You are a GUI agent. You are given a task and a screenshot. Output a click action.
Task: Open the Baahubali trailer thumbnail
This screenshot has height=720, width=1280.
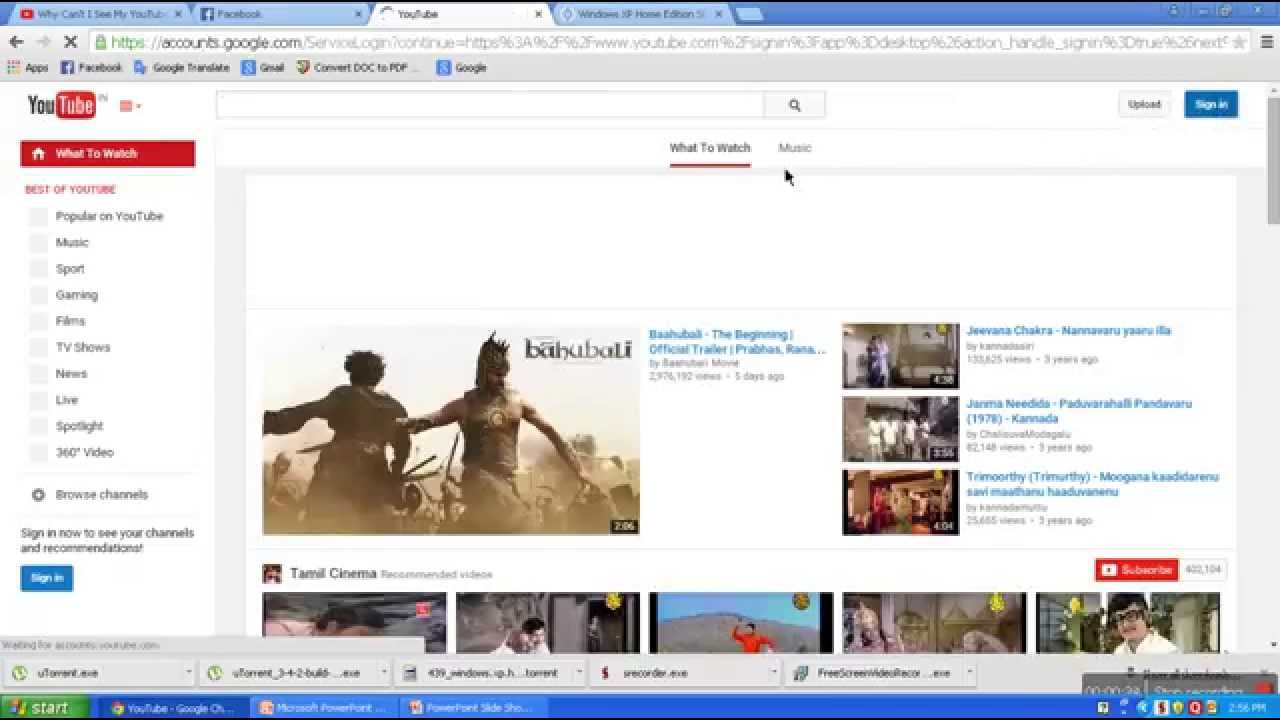[x=451, y=429]
